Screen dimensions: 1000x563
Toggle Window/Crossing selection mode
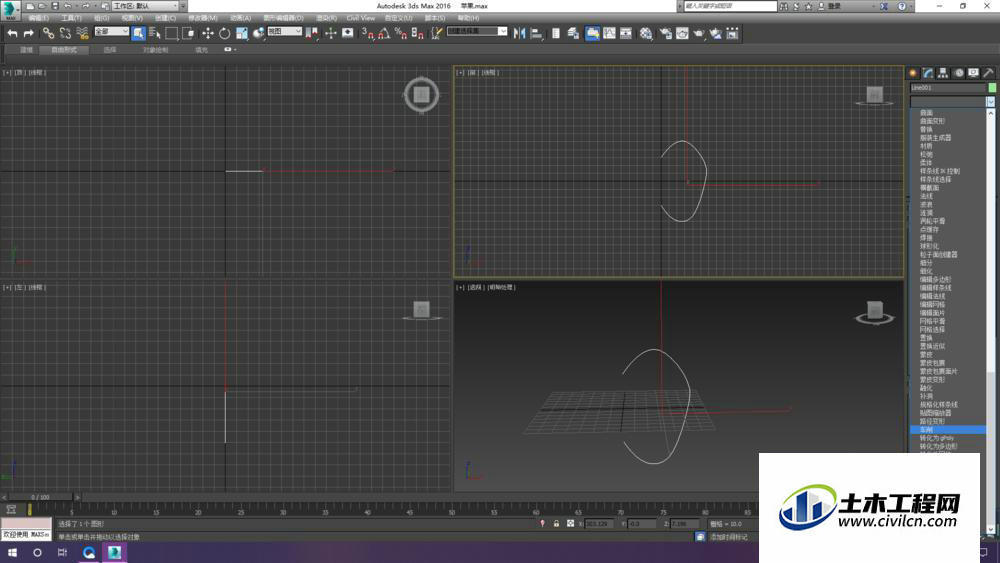click(188, 33)
